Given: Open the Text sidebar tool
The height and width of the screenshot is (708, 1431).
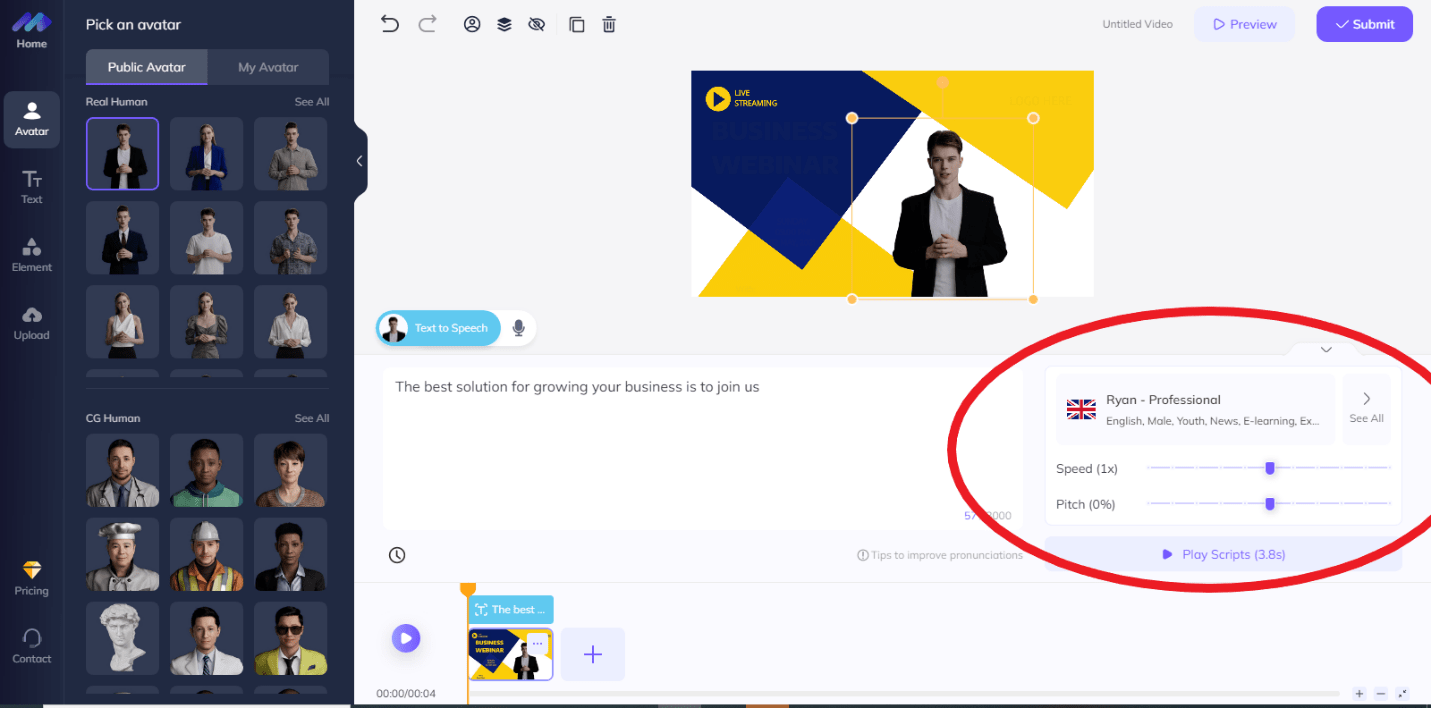Looking at the screenshot, I should point(32,187).
